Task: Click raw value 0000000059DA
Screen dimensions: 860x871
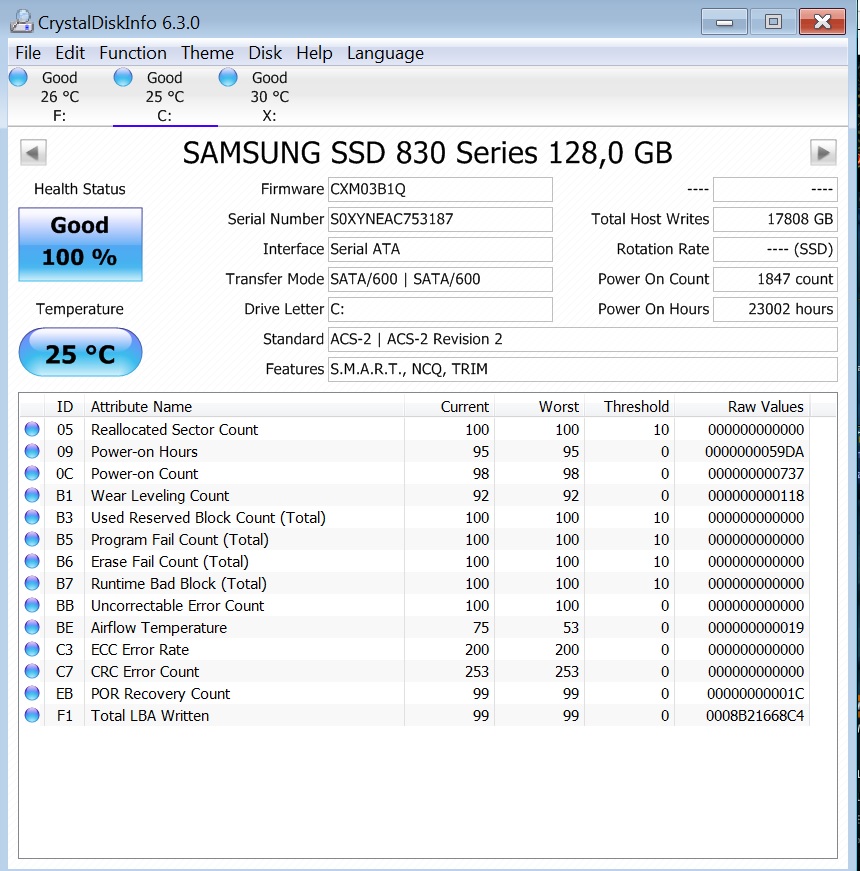Action: [x=754, y=452]
